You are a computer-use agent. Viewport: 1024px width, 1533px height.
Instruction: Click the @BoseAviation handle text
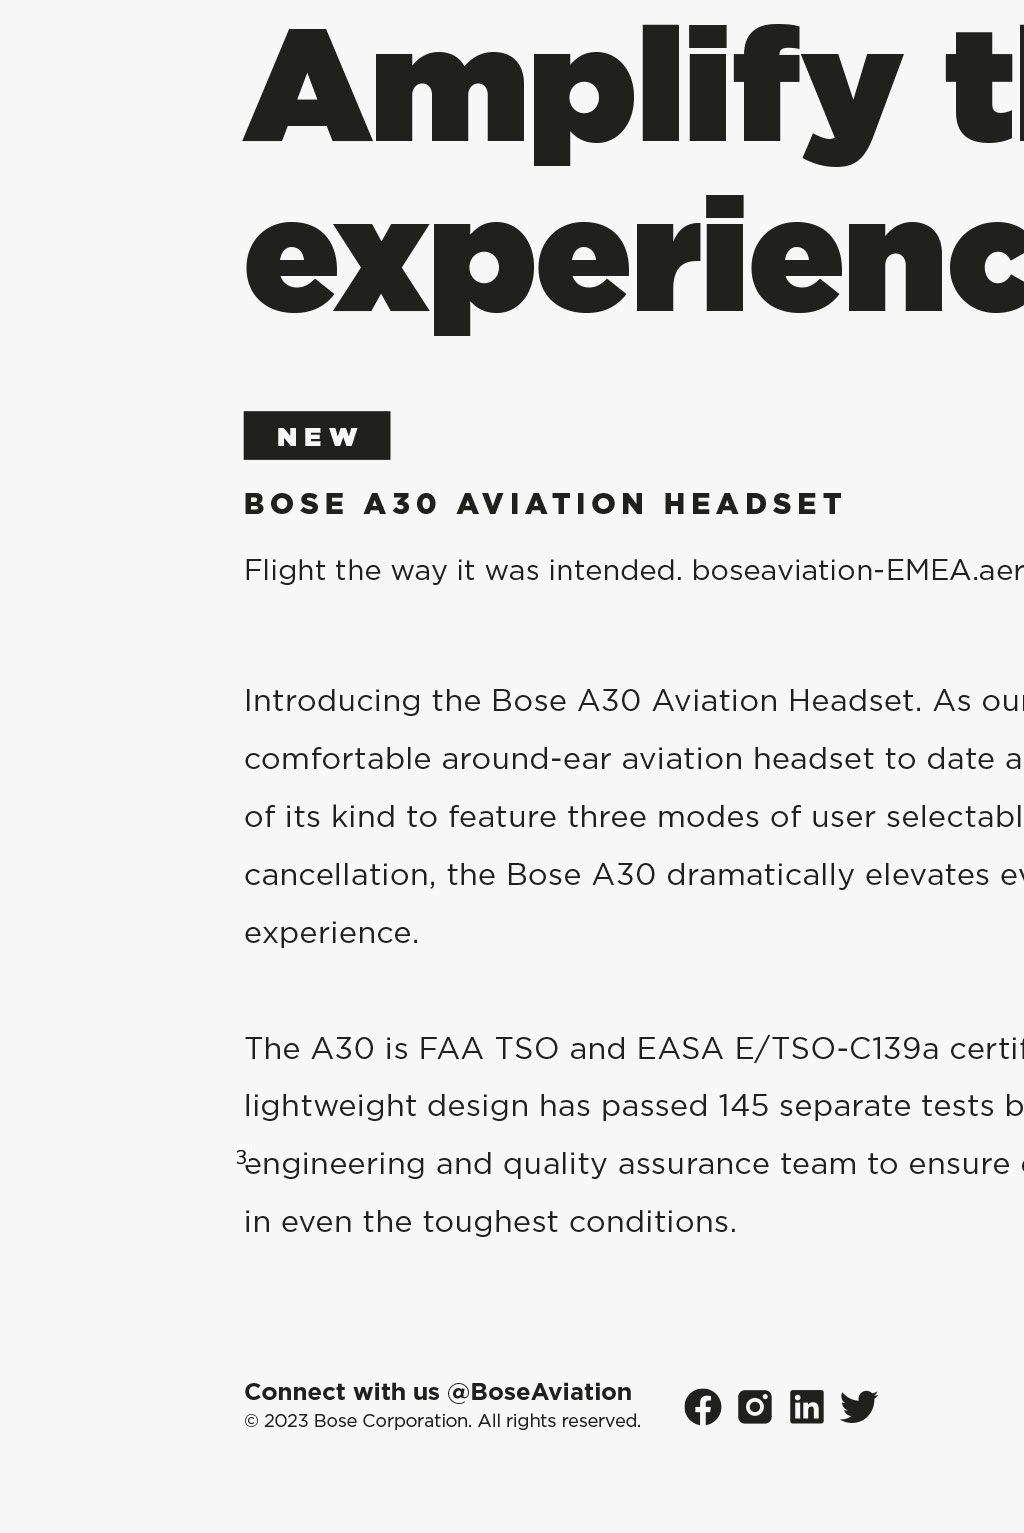(539, 1392)
